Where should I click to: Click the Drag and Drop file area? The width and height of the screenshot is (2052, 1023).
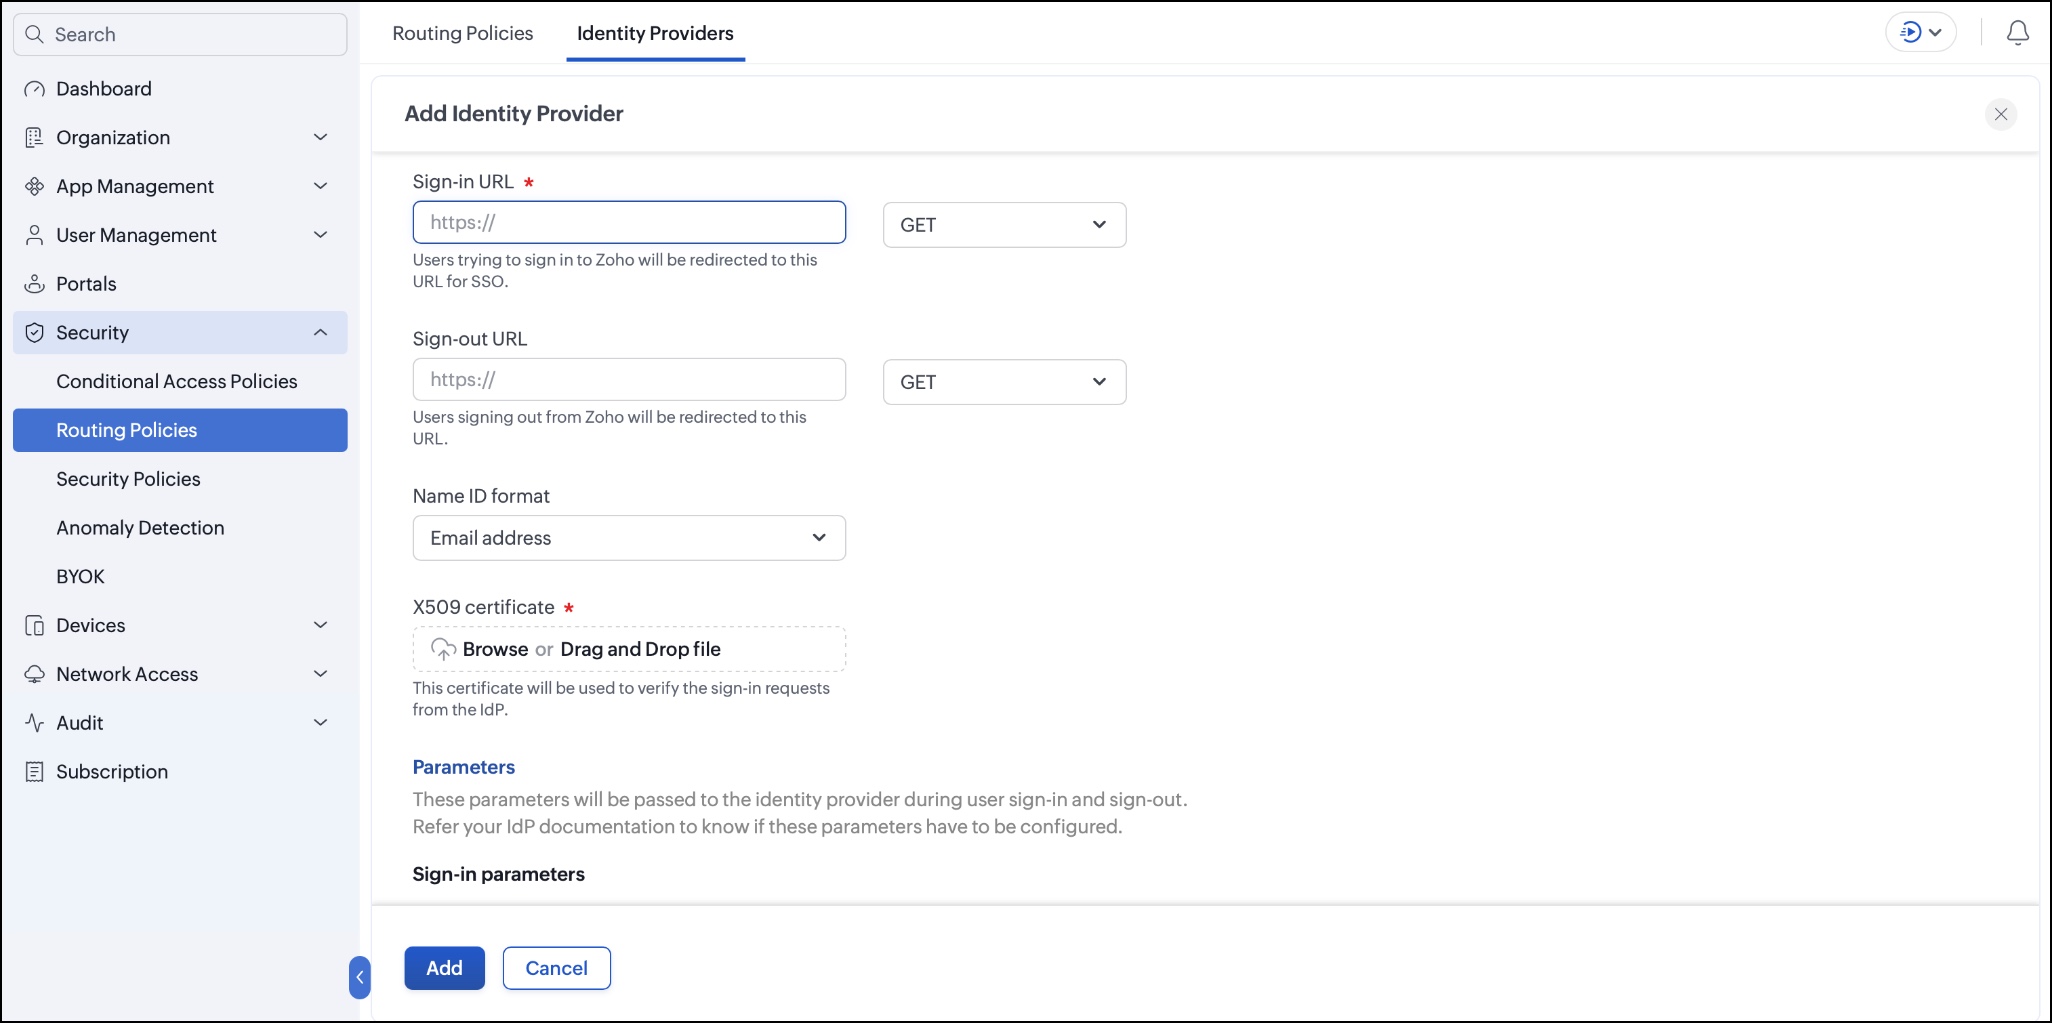point(640,649)
